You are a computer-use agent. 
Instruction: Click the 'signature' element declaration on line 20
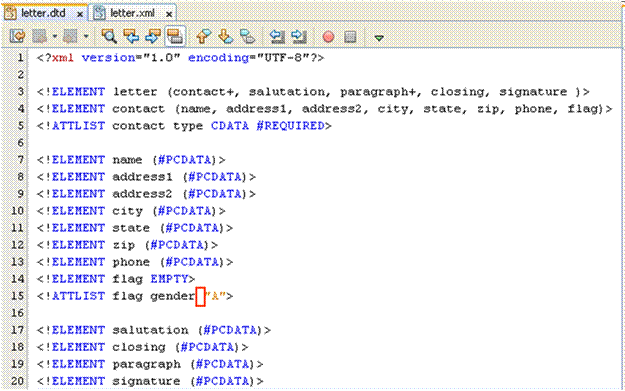pos(150,381)
